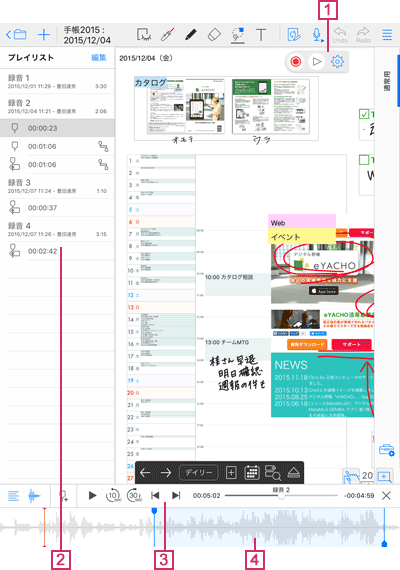The width and height of the screenshot is (400, 570).
Task: Open the hamburger main menu
Action: pyautogui.click(x=387, y=35)
